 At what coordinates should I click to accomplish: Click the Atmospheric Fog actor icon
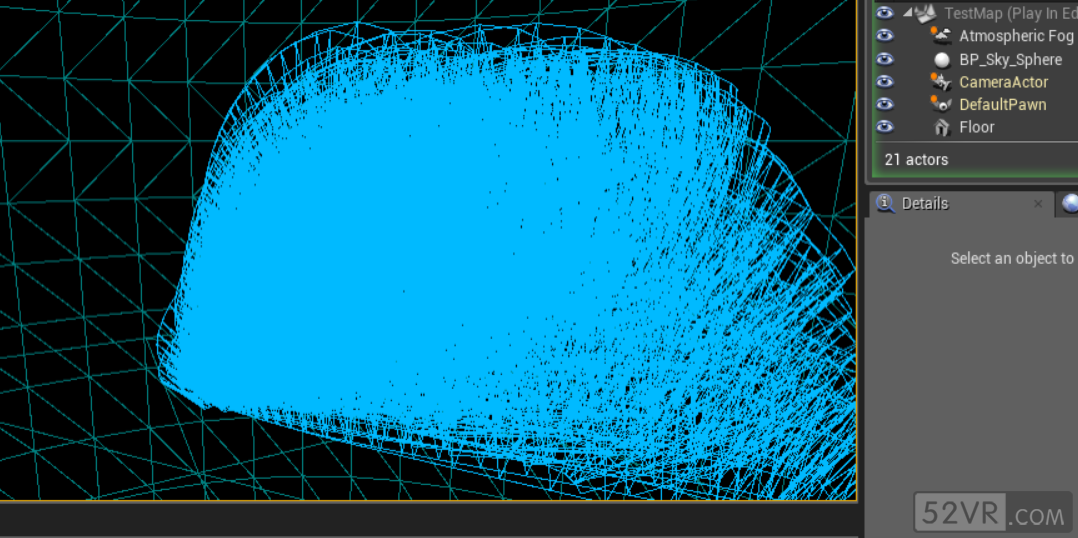coord(940,36)
